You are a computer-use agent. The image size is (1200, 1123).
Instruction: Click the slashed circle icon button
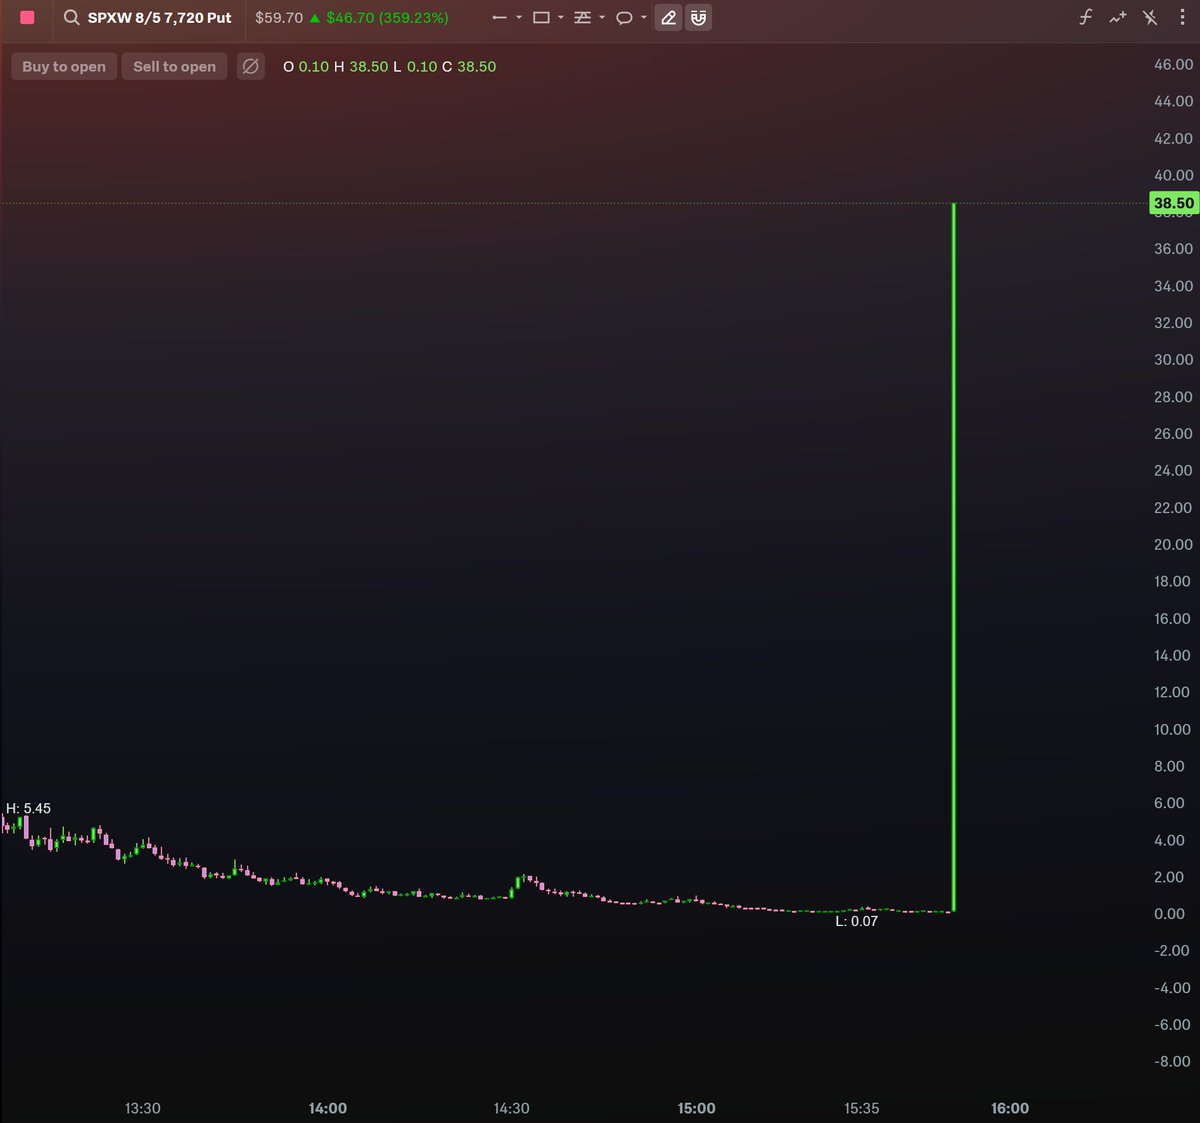point(251,66)
